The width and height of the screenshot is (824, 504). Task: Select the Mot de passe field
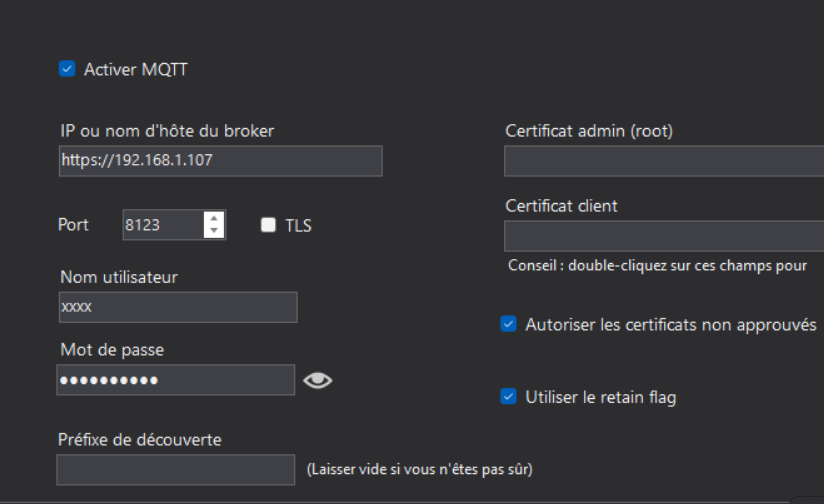click(x=175, y=380)
